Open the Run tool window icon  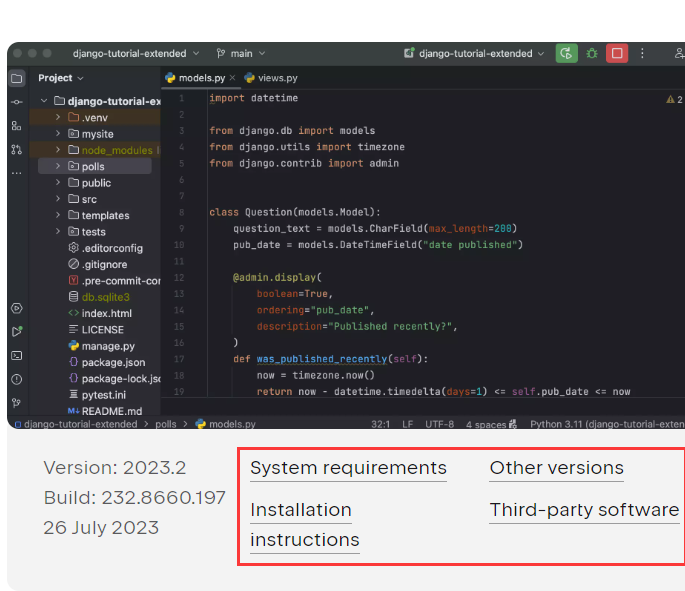pyautogui.click(x=17, y=332)
